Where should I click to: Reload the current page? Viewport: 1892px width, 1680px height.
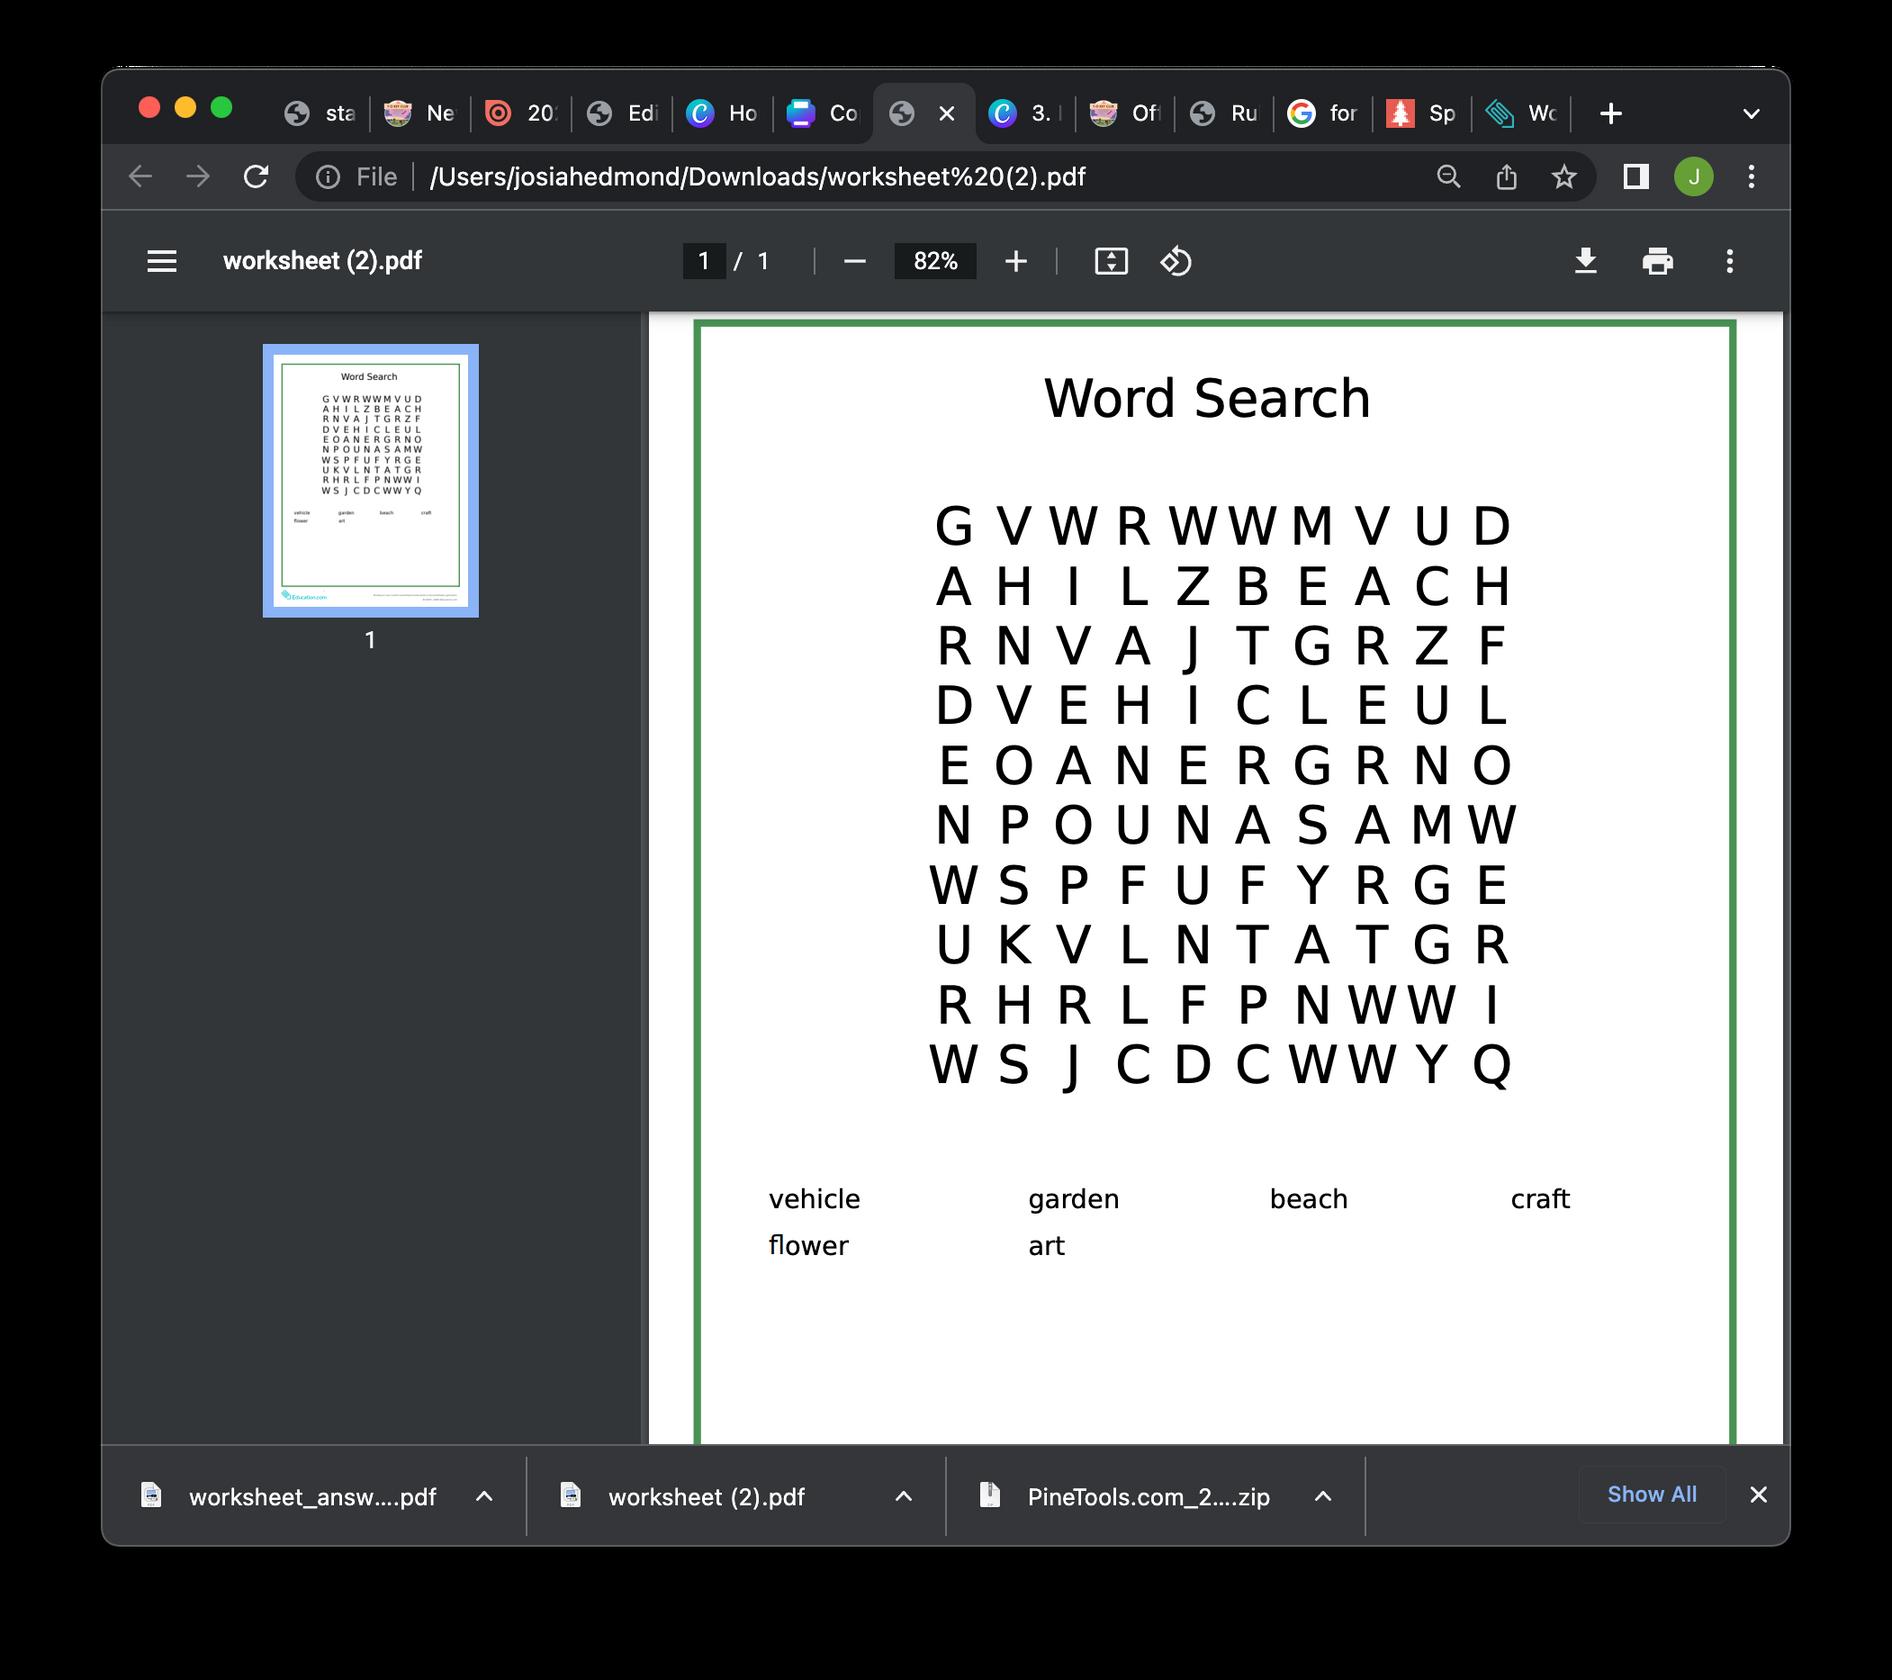click(256, 177)
